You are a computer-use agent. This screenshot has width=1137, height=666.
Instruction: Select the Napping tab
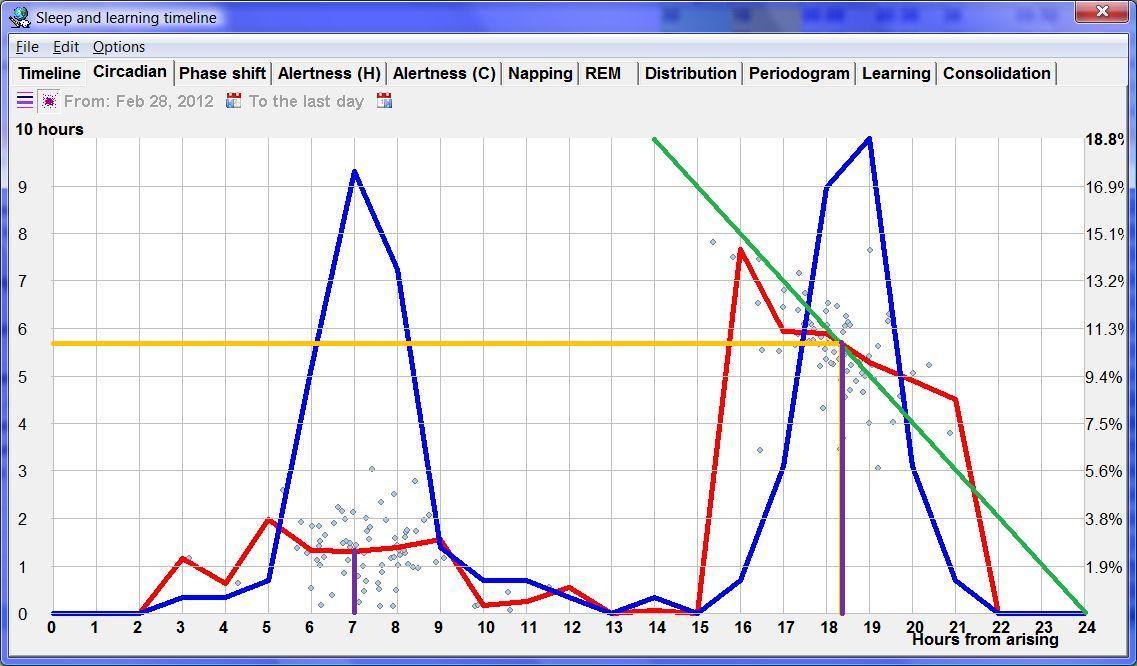540,74
